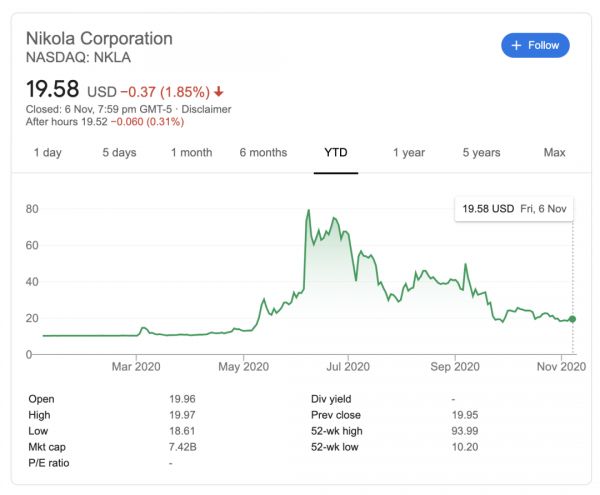Select the YTD tab

pyautogui.click(x=336, y=153)
